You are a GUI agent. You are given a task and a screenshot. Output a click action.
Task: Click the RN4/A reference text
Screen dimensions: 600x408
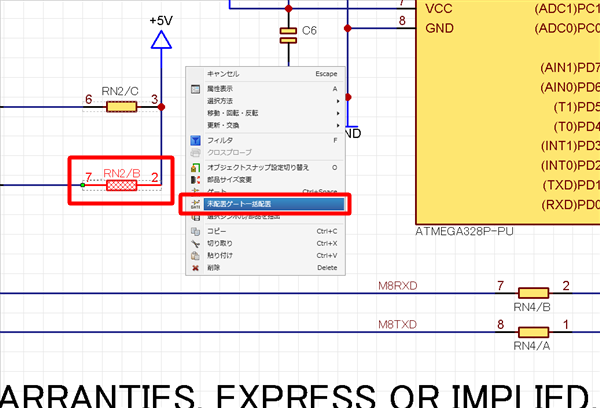[532, 346]
